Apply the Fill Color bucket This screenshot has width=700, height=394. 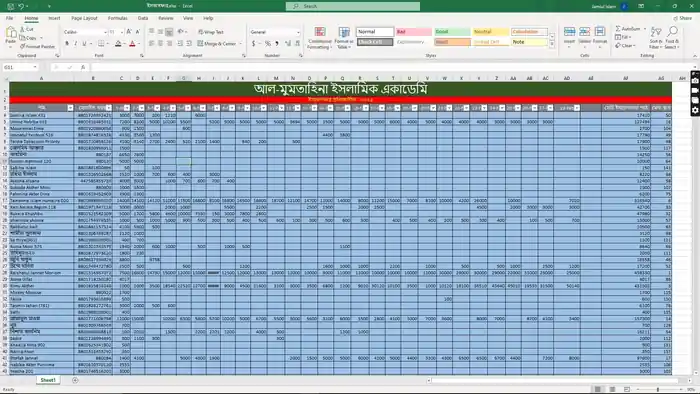[x=118, y=44]
